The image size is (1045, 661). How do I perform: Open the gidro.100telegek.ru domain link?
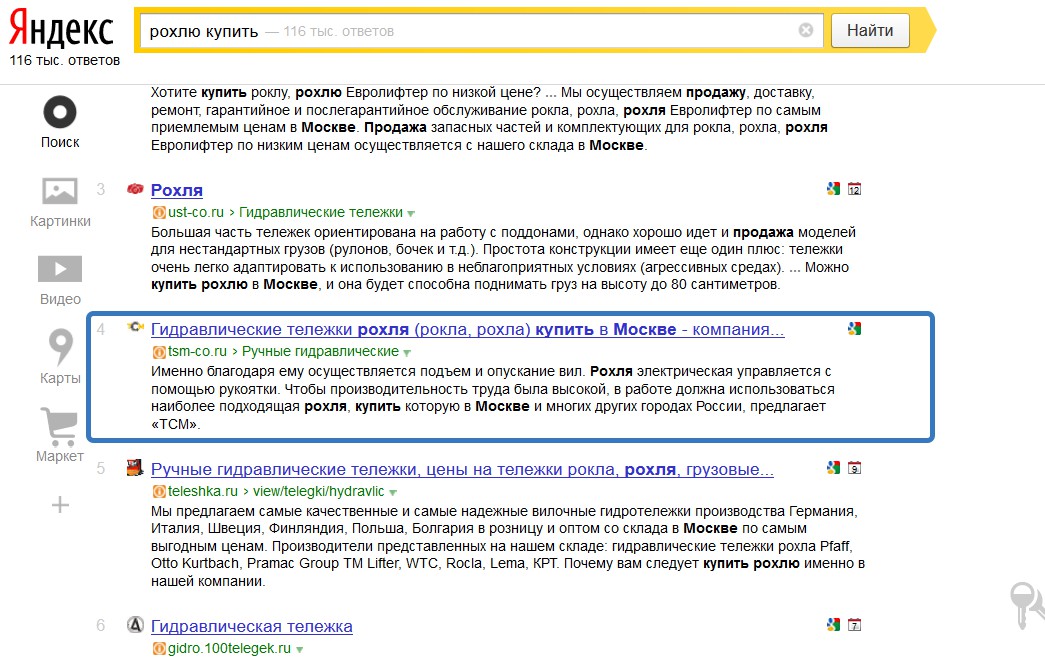[229, 648]
